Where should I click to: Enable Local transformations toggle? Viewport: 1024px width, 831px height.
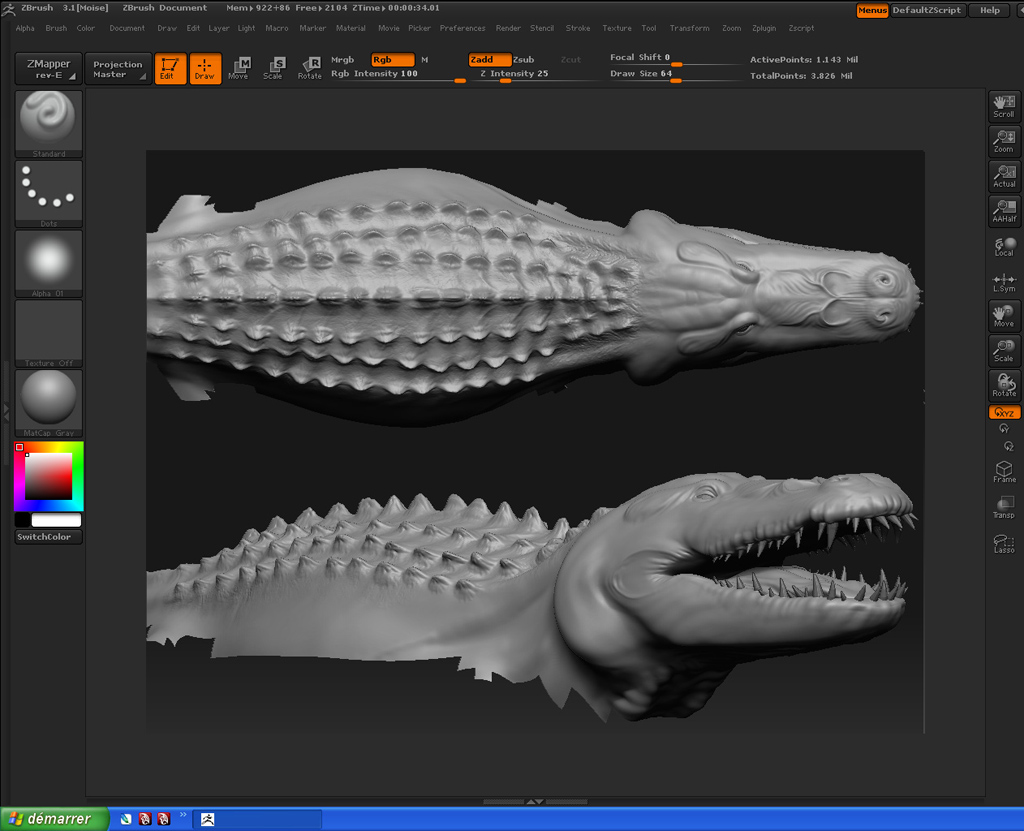click(1004, 247)
